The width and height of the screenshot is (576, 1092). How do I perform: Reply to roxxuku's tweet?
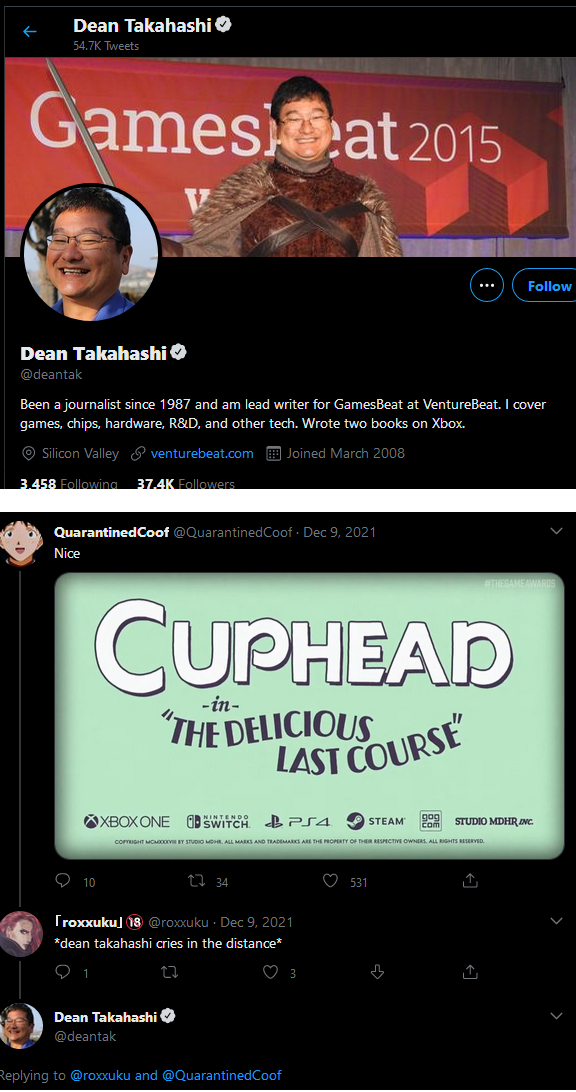(63, 972)
